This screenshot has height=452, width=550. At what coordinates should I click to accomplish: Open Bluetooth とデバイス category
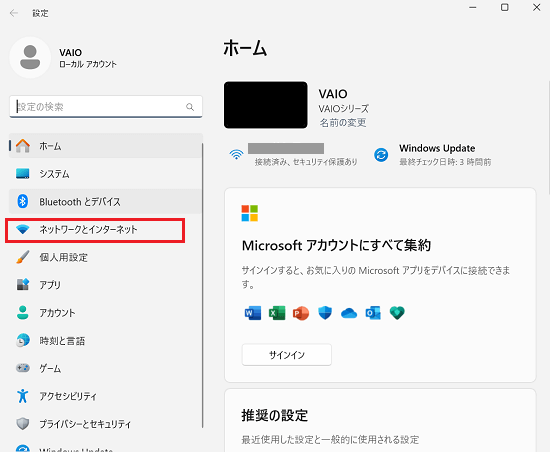[x=106, y=202]
